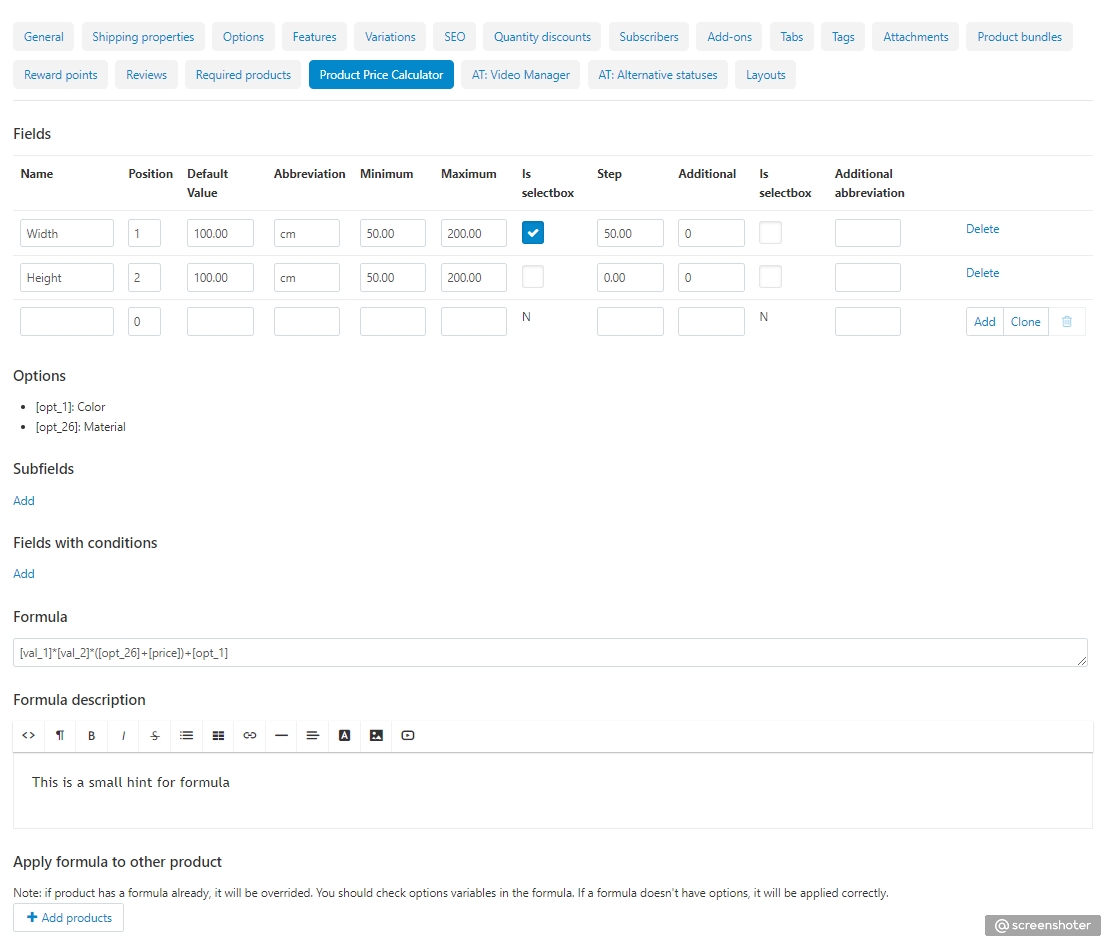Open the text color picker in editor

click(345, 735)
